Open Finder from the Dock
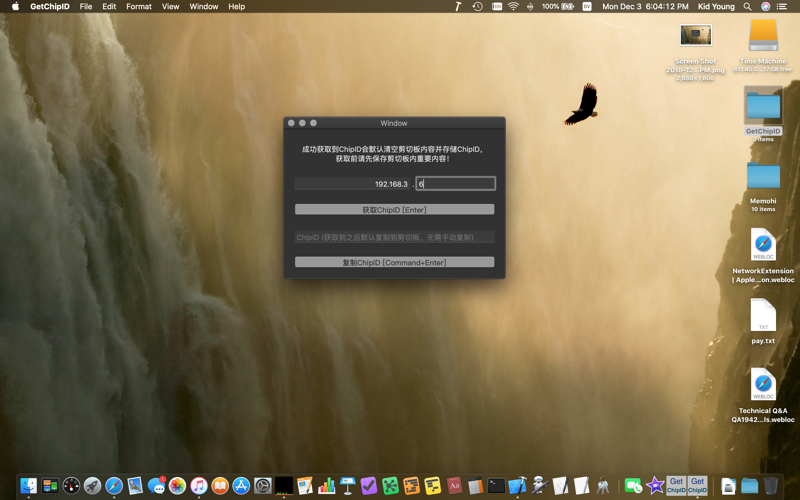 (28, 486)
